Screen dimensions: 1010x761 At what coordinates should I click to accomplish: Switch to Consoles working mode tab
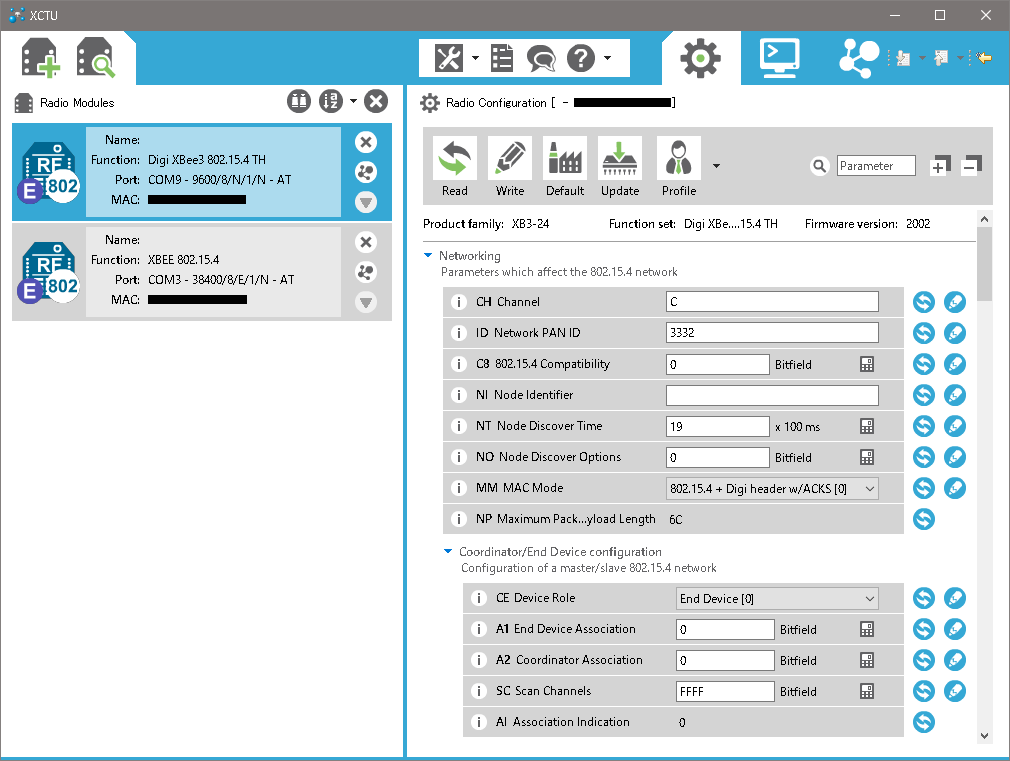click(779, 58)
